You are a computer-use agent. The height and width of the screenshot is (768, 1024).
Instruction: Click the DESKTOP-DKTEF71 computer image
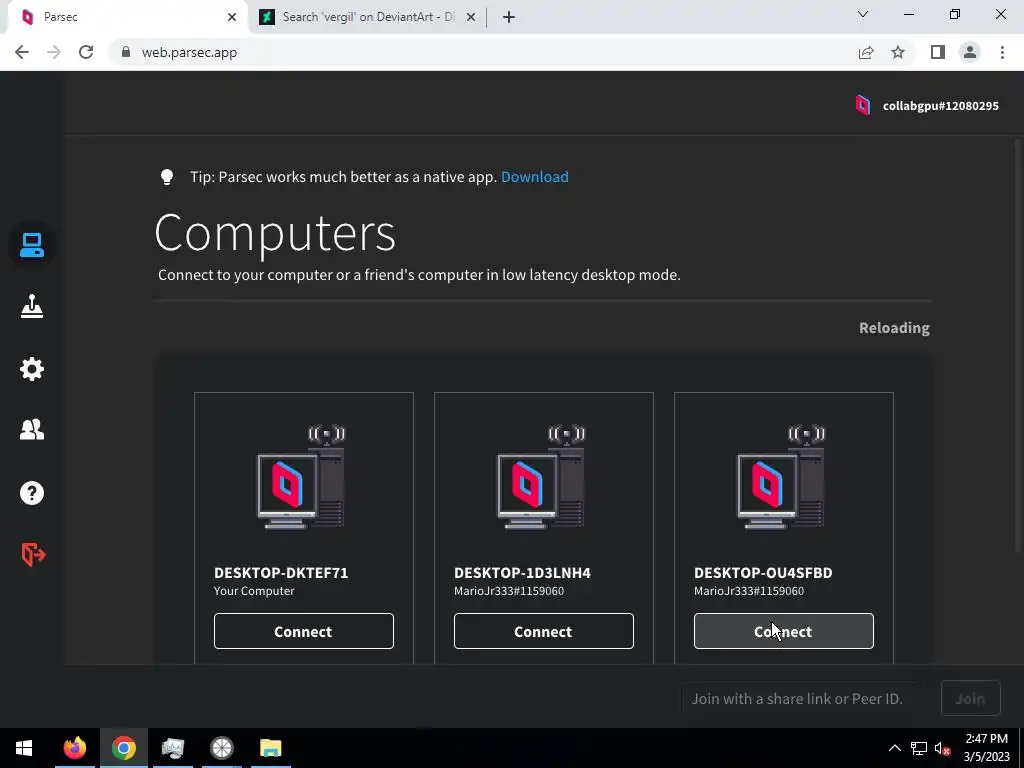coord(301,477)
